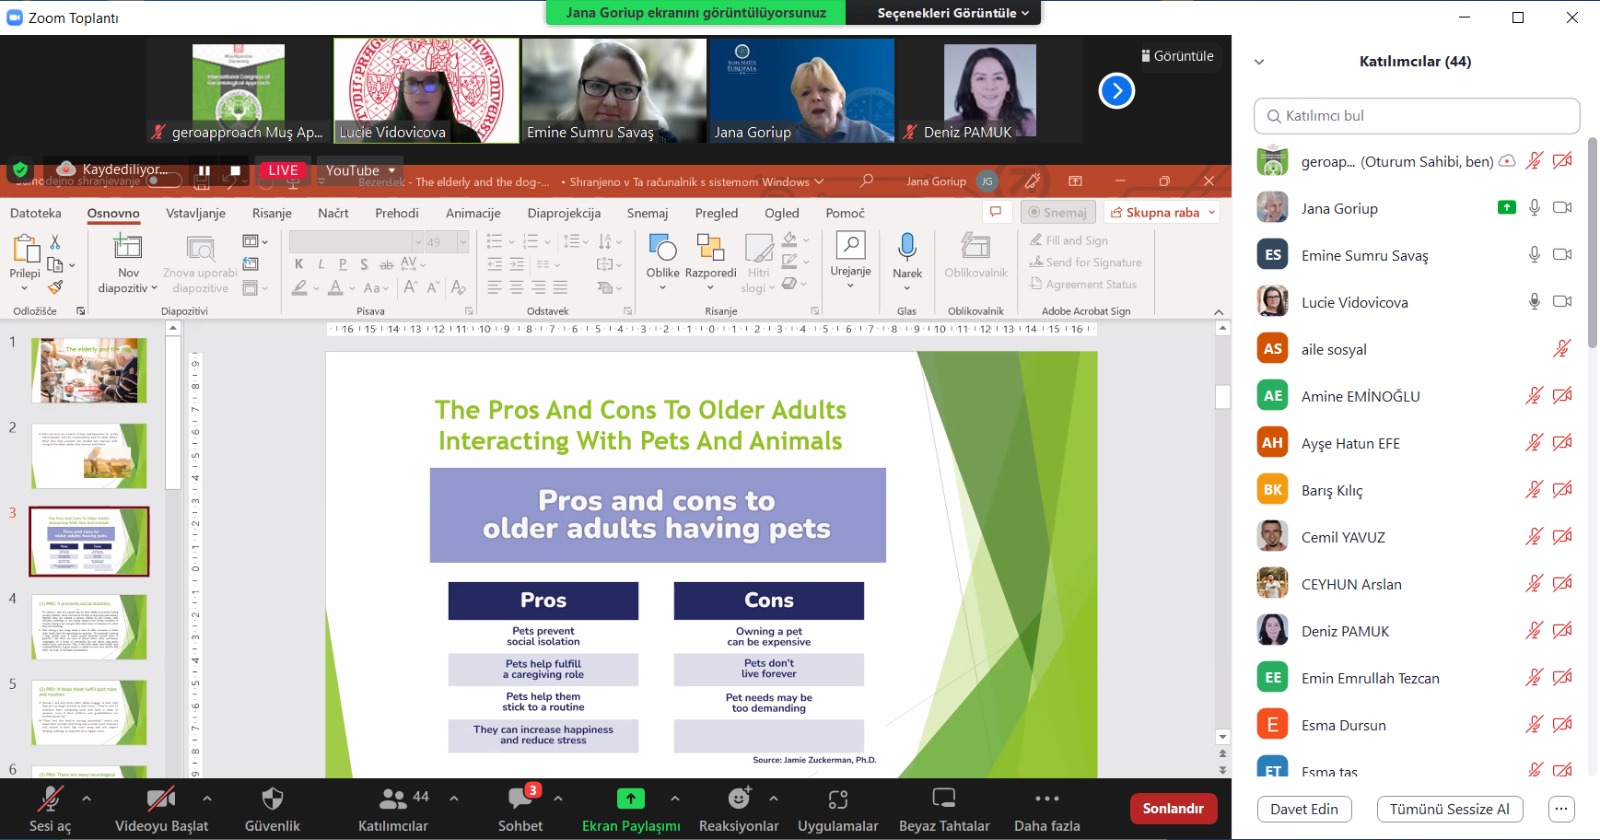Click the Tümünü Sessize Al button

1449,809
